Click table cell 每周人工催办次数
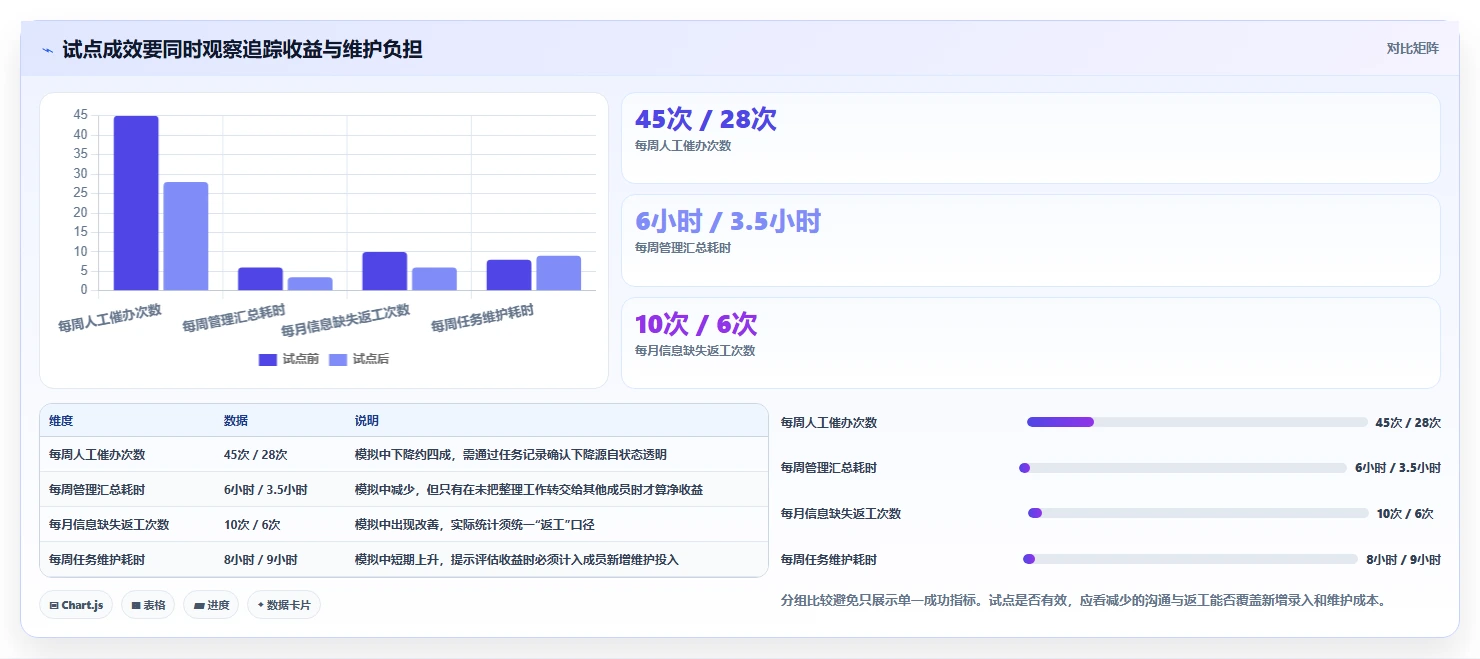This screenshot has width=1480, height=659. click(x=97, y=454)
